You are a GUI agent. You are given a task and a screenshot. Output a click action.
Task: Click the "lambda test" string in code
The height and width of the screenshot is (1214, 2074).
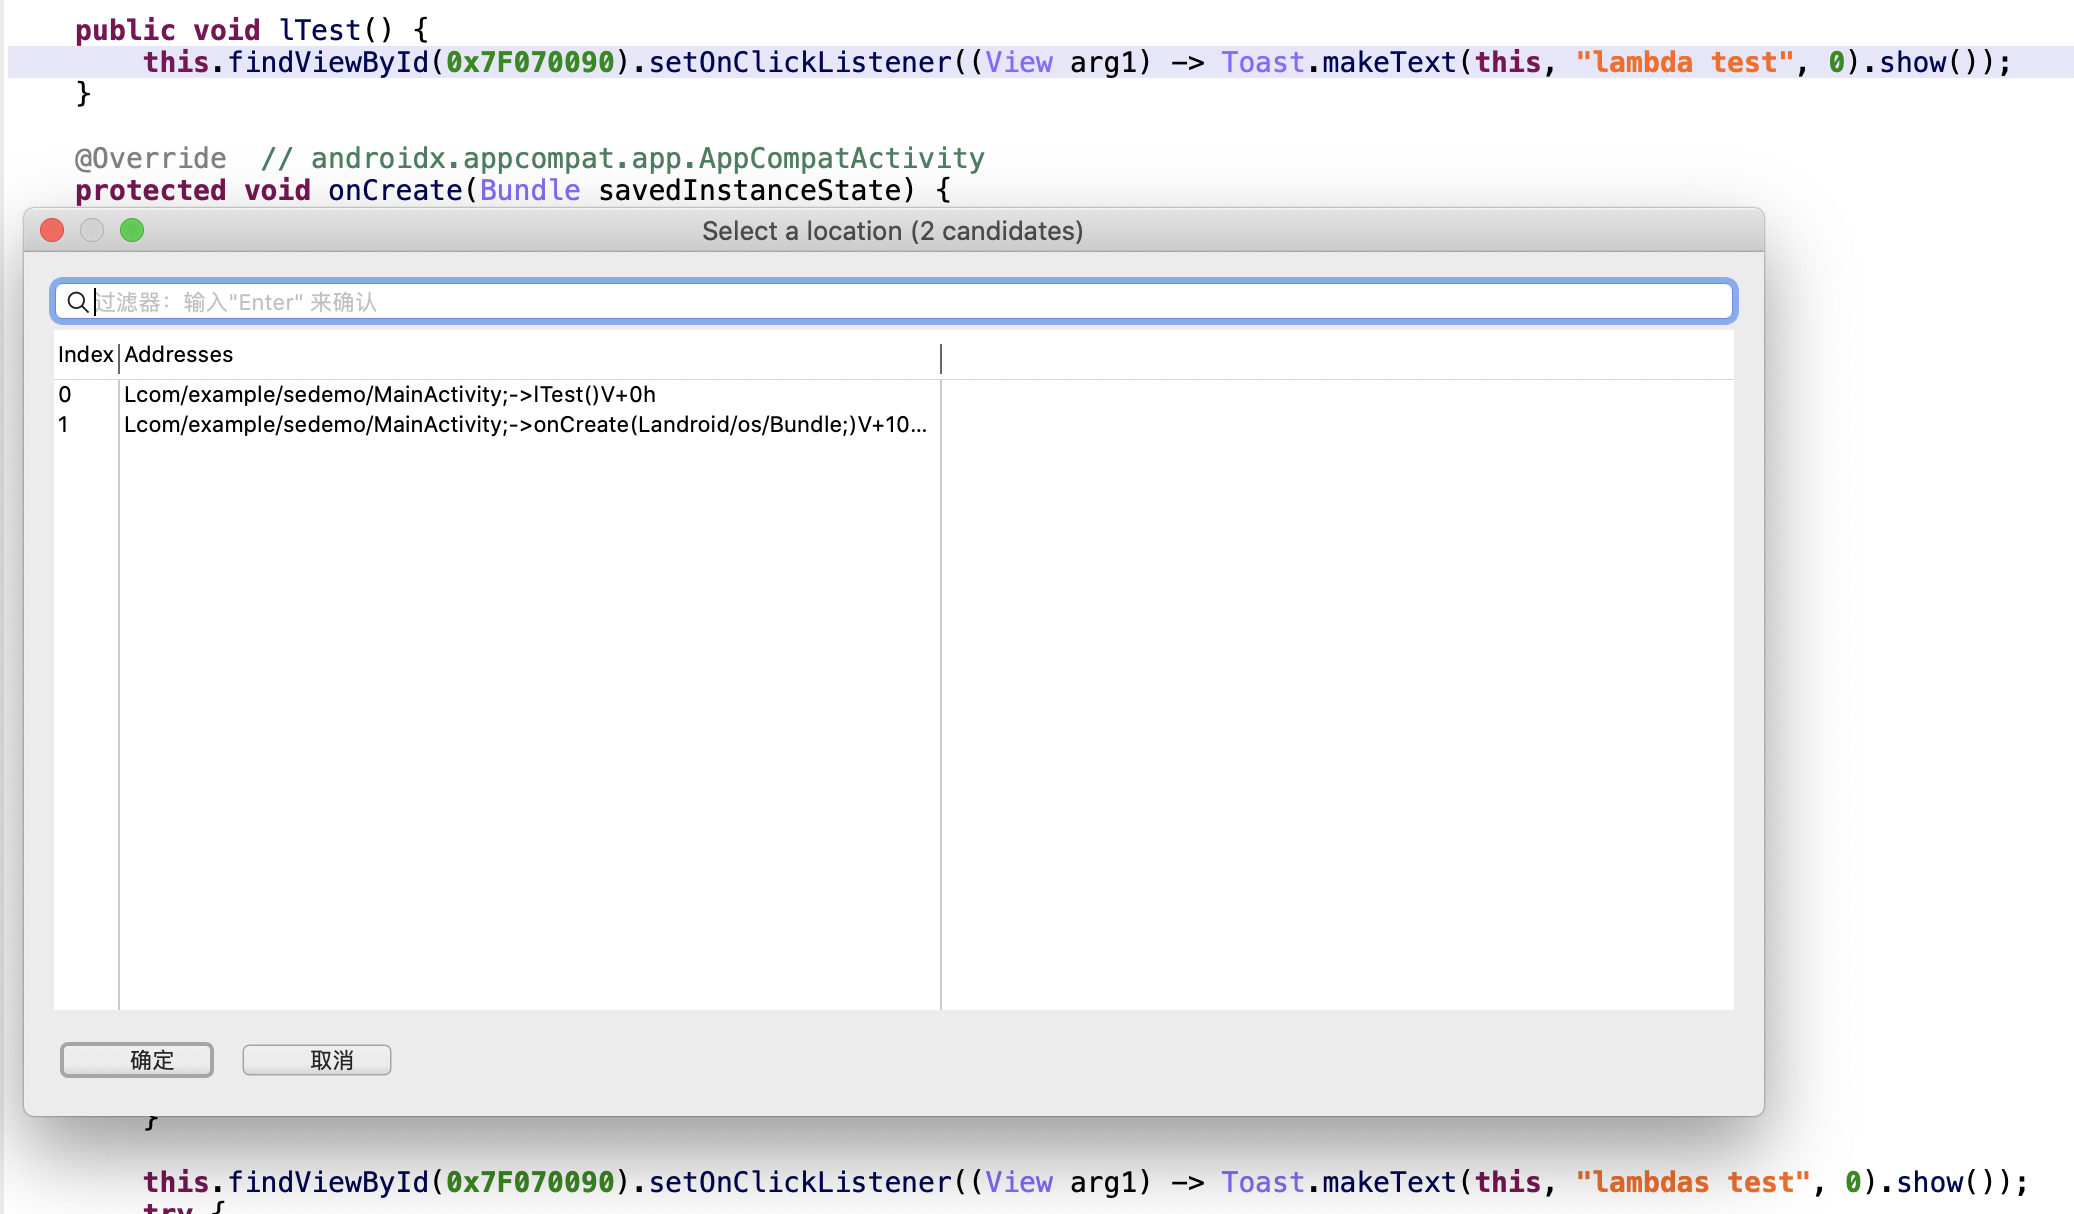tap(1684, 62)
